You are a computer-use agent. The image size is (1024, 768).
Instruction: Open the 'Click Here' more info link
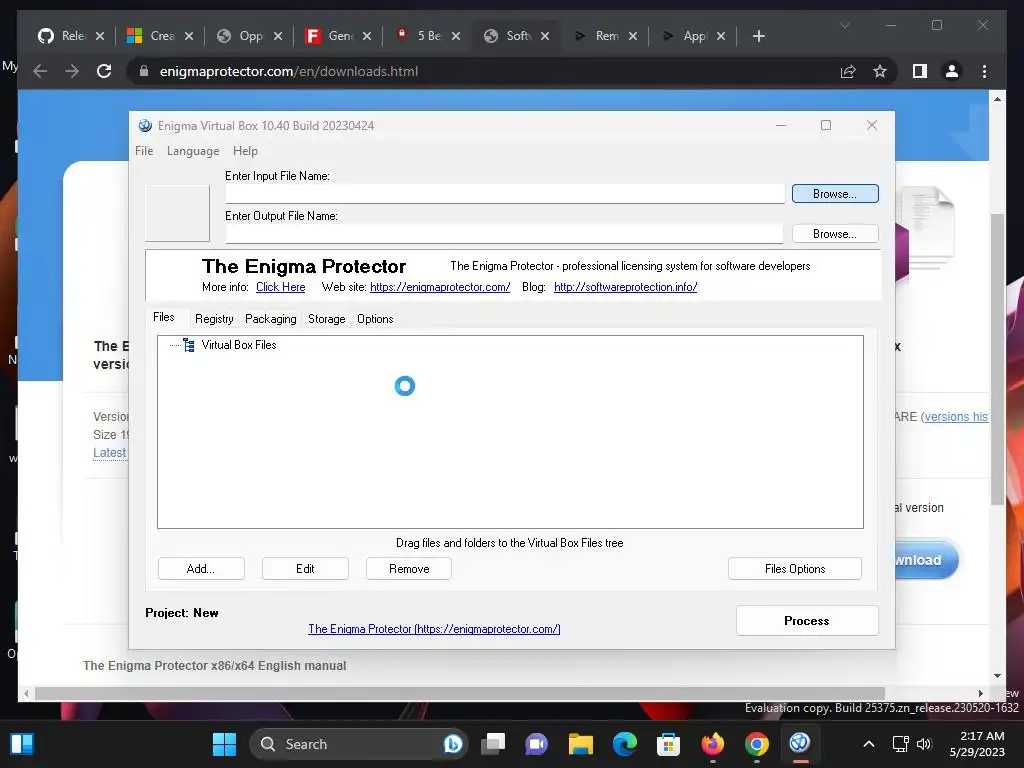click(x=280, y=287)
